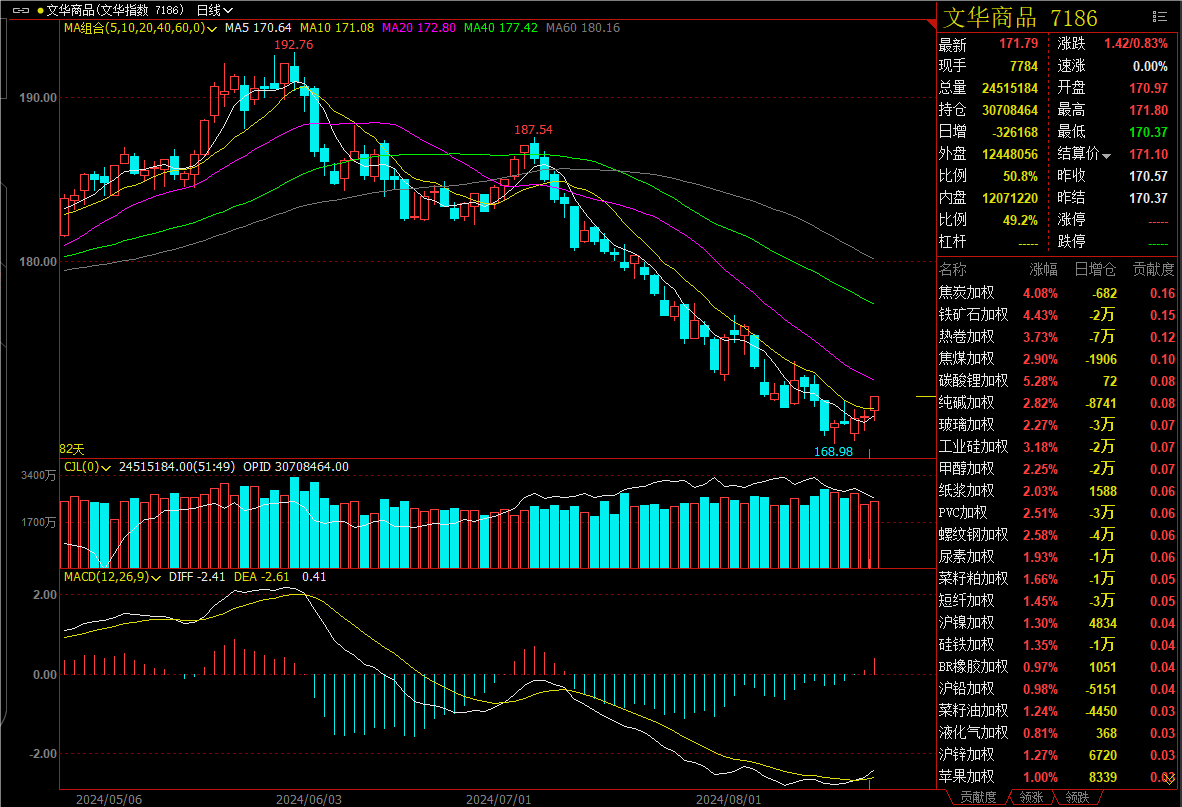Select the 甲醇加权 row

pos(1057,469)
